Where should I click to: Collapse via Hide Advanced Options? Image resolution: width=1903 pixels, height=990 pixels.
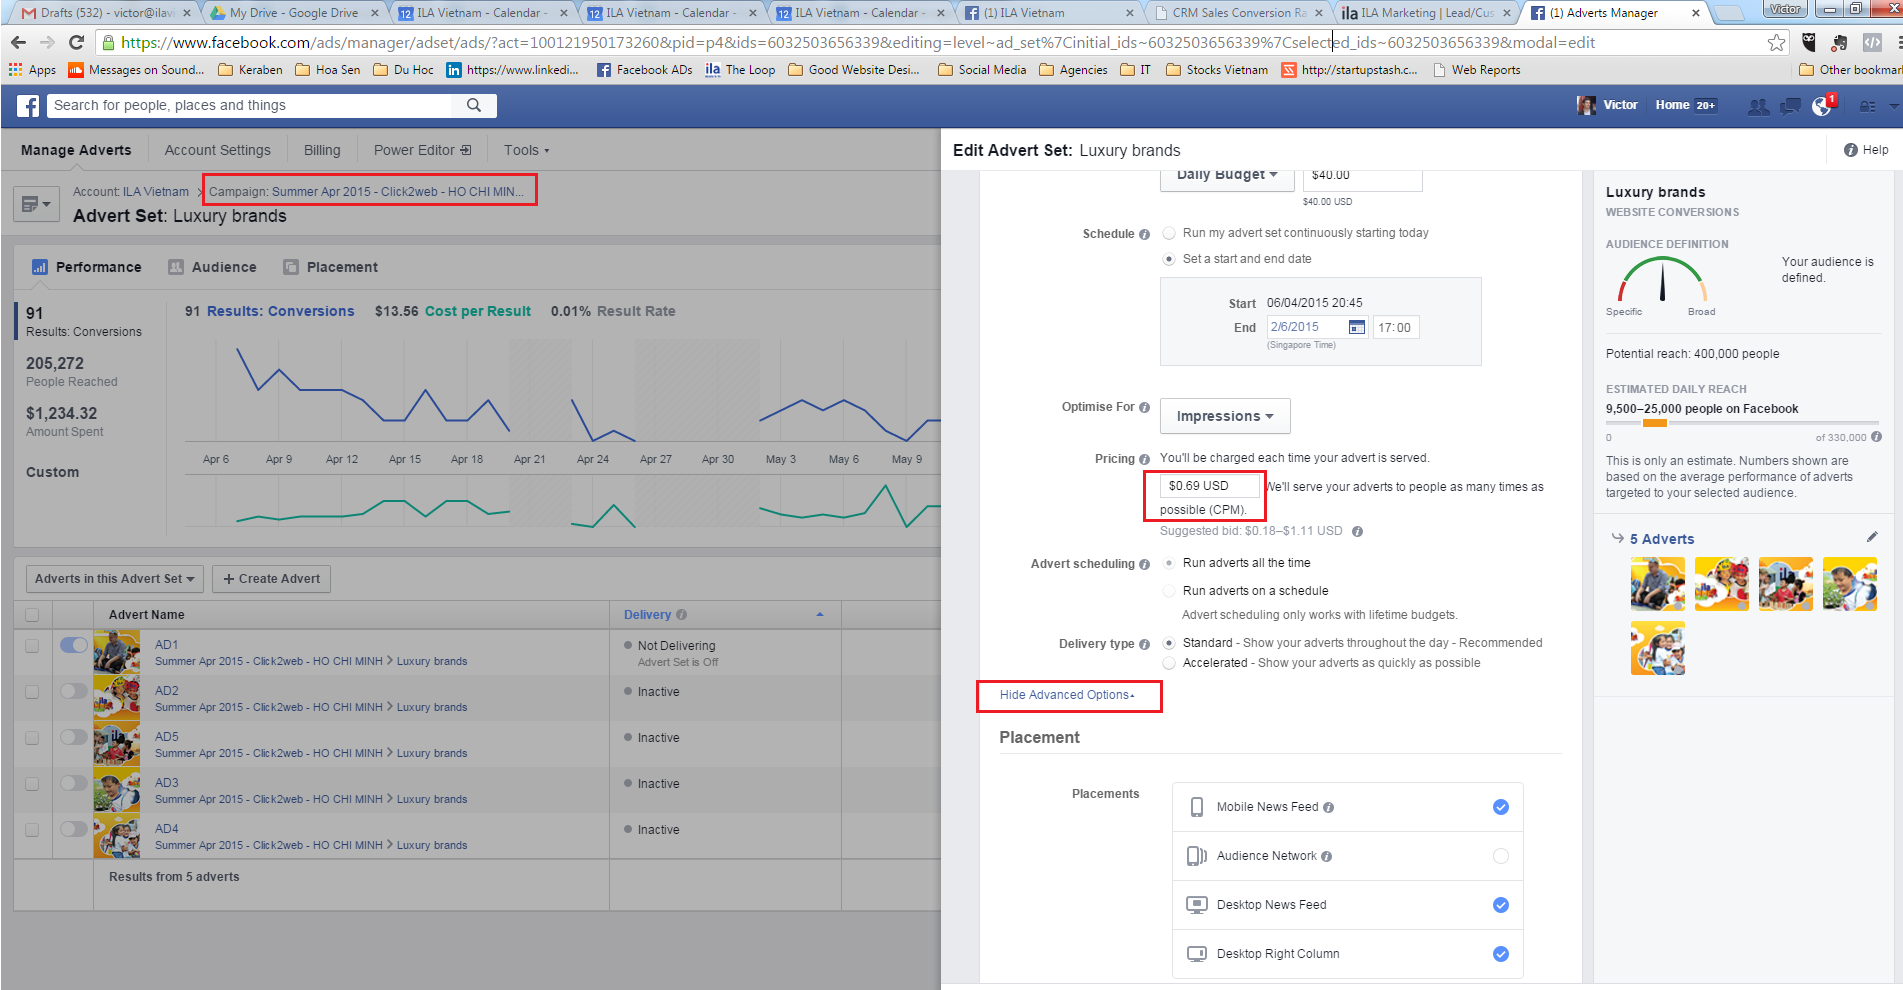pos(1066,695)
